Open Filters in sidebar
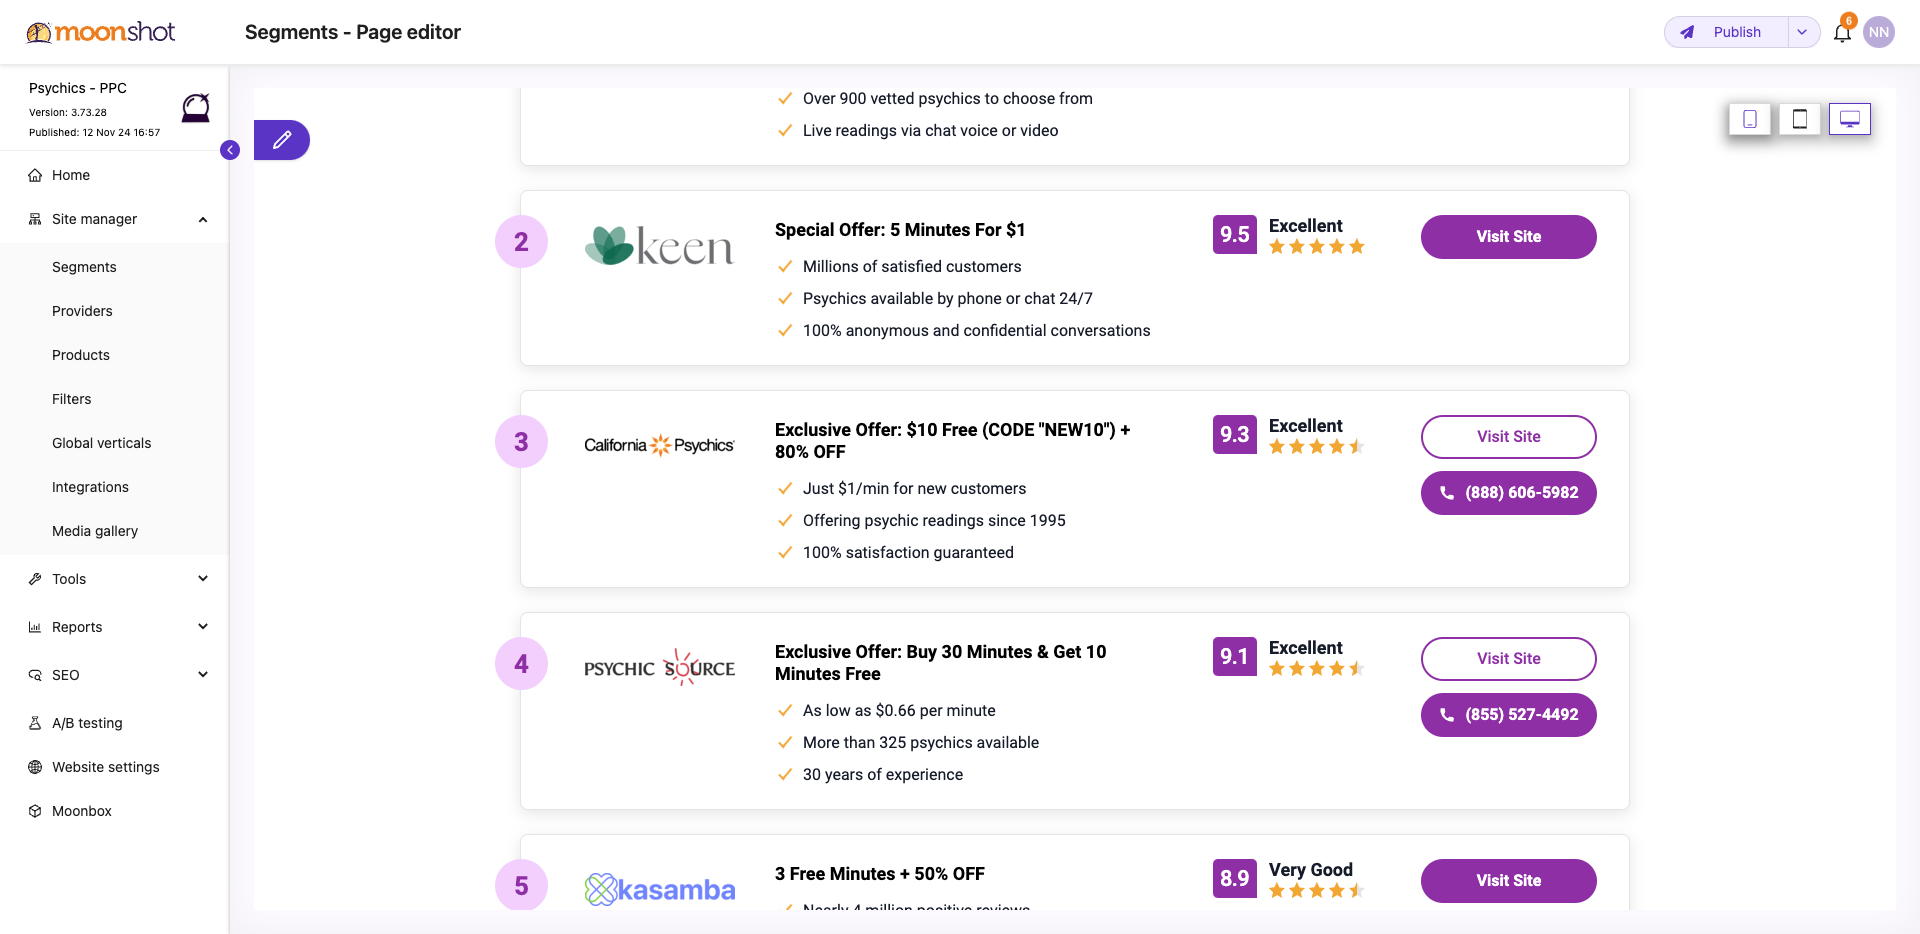Viewport: 1920px width, 934px height. click(x=72, y=399)
